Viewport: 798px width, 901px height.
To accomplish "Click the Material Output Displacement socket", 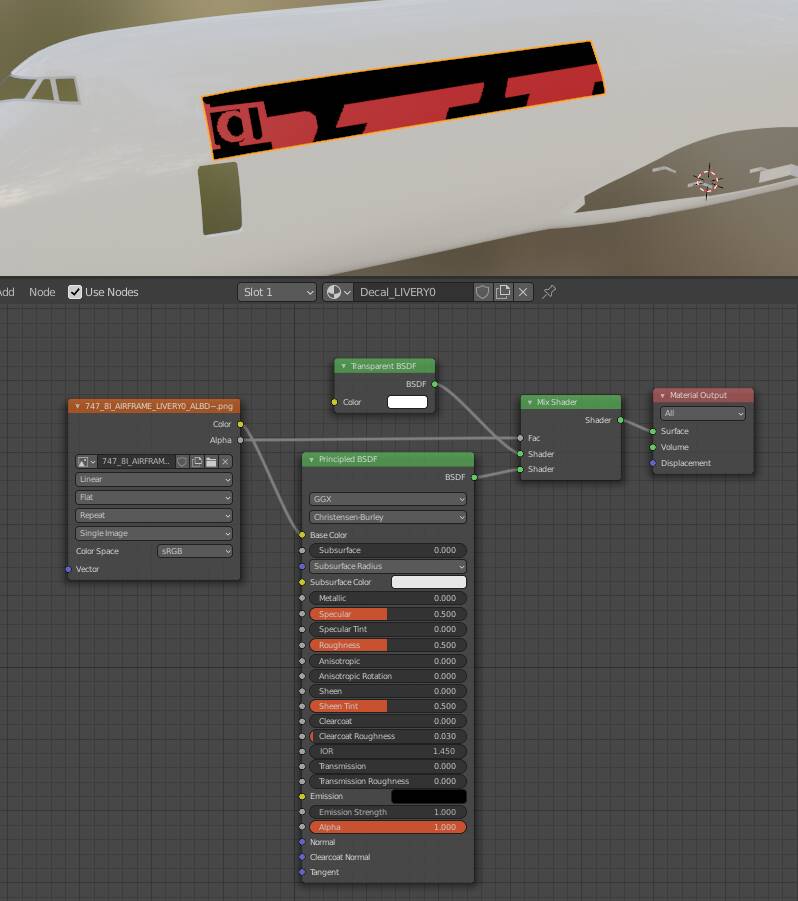I will 653,463.
